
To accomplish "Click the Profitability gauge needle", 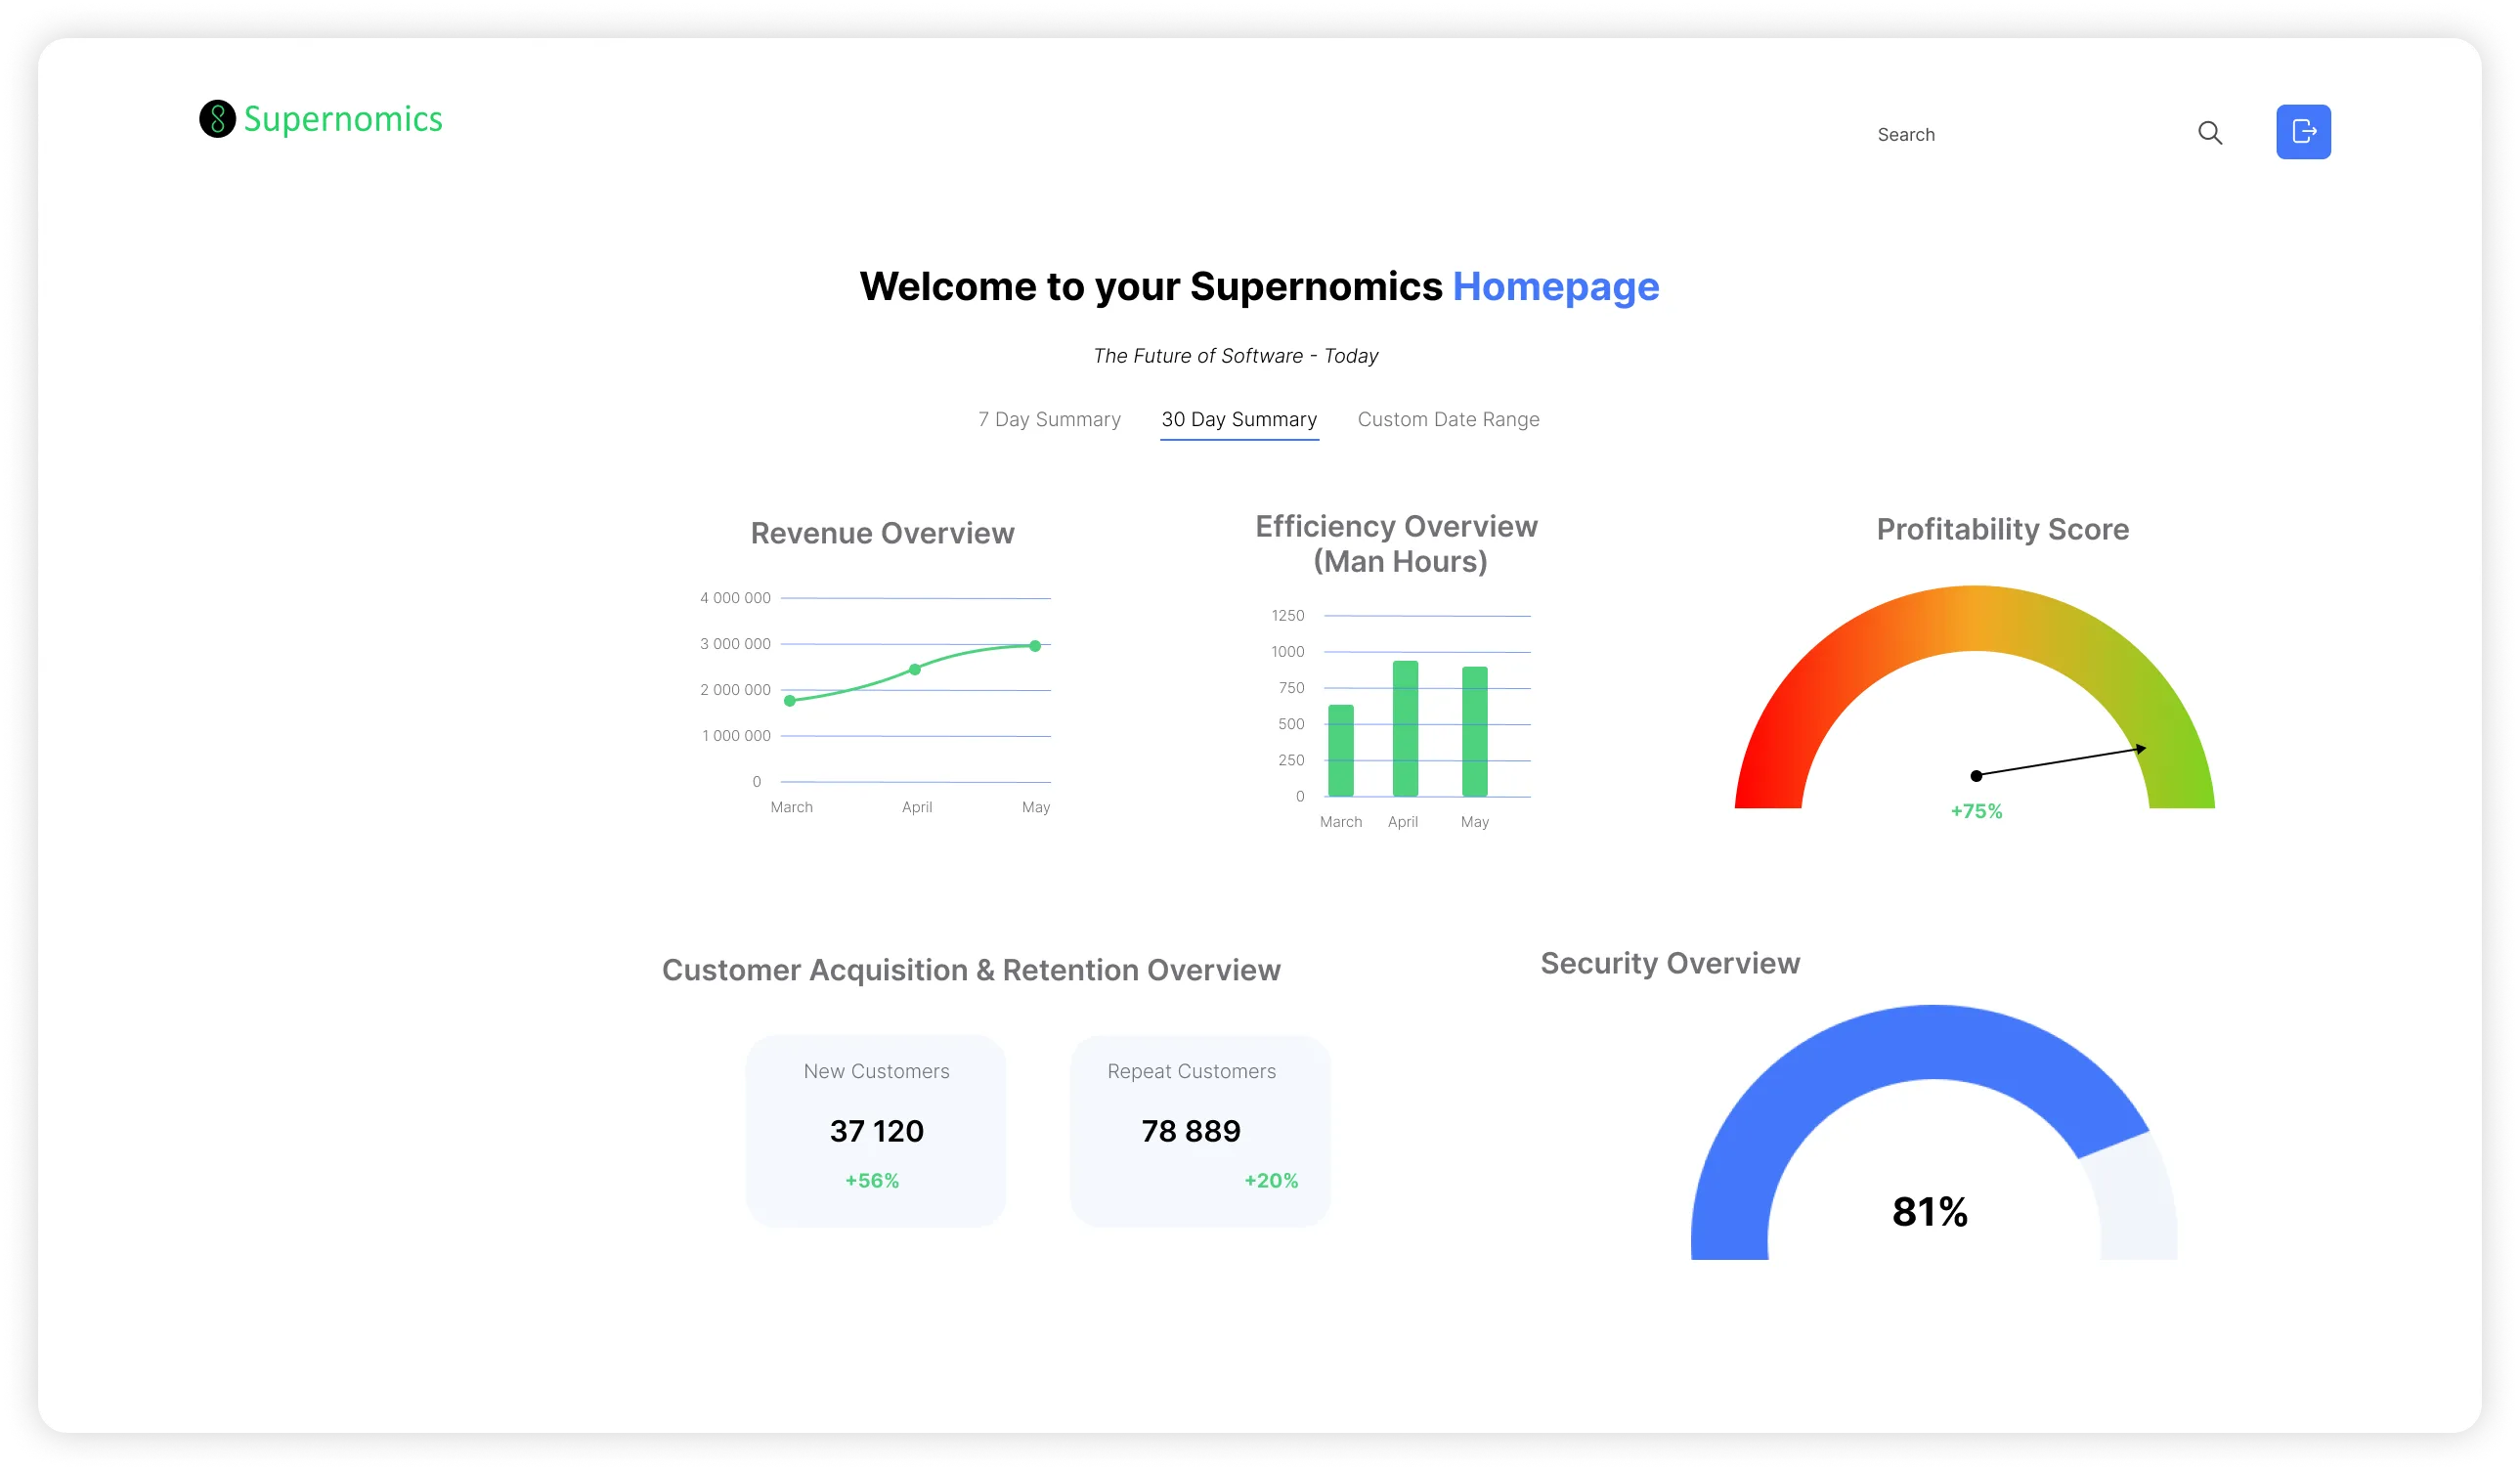I will 2060,762.
